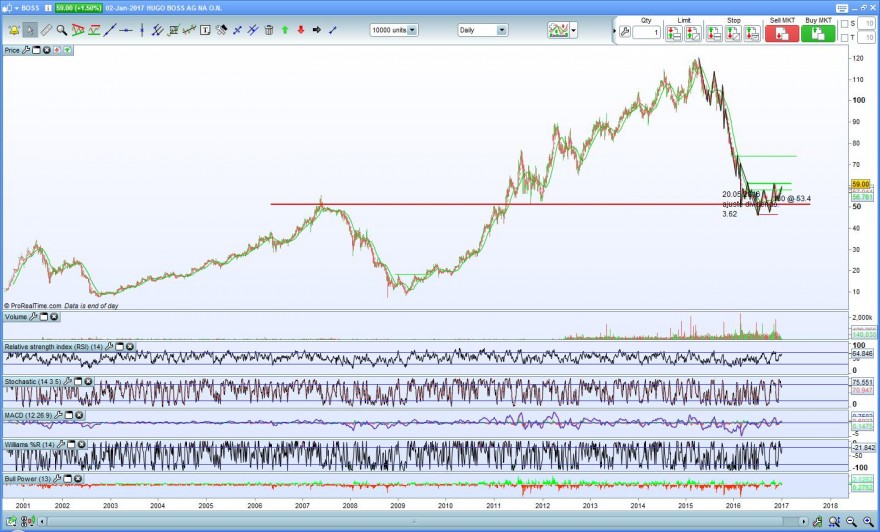Select the hammer drawing tools icon
The height and width of the screenshot is (532, 880).
coord(221,30)
